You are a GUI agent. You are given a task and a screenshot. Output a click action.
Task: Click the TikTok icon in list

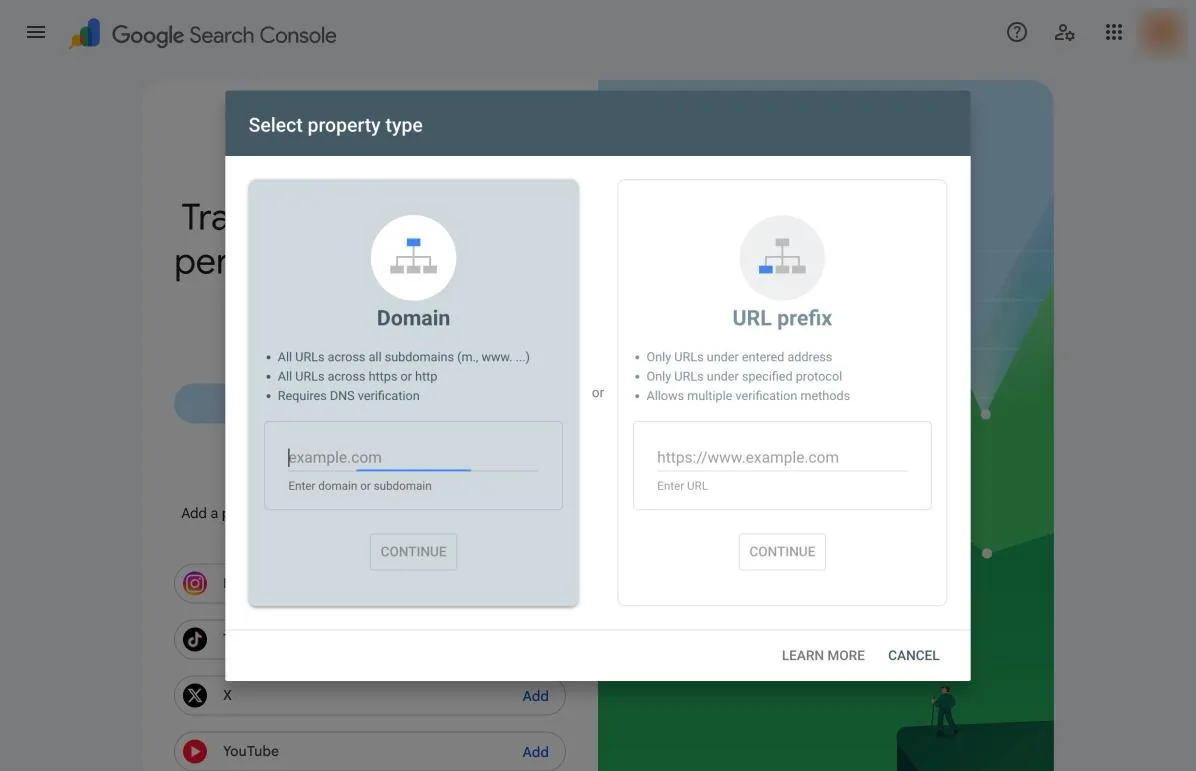point(195,639)
